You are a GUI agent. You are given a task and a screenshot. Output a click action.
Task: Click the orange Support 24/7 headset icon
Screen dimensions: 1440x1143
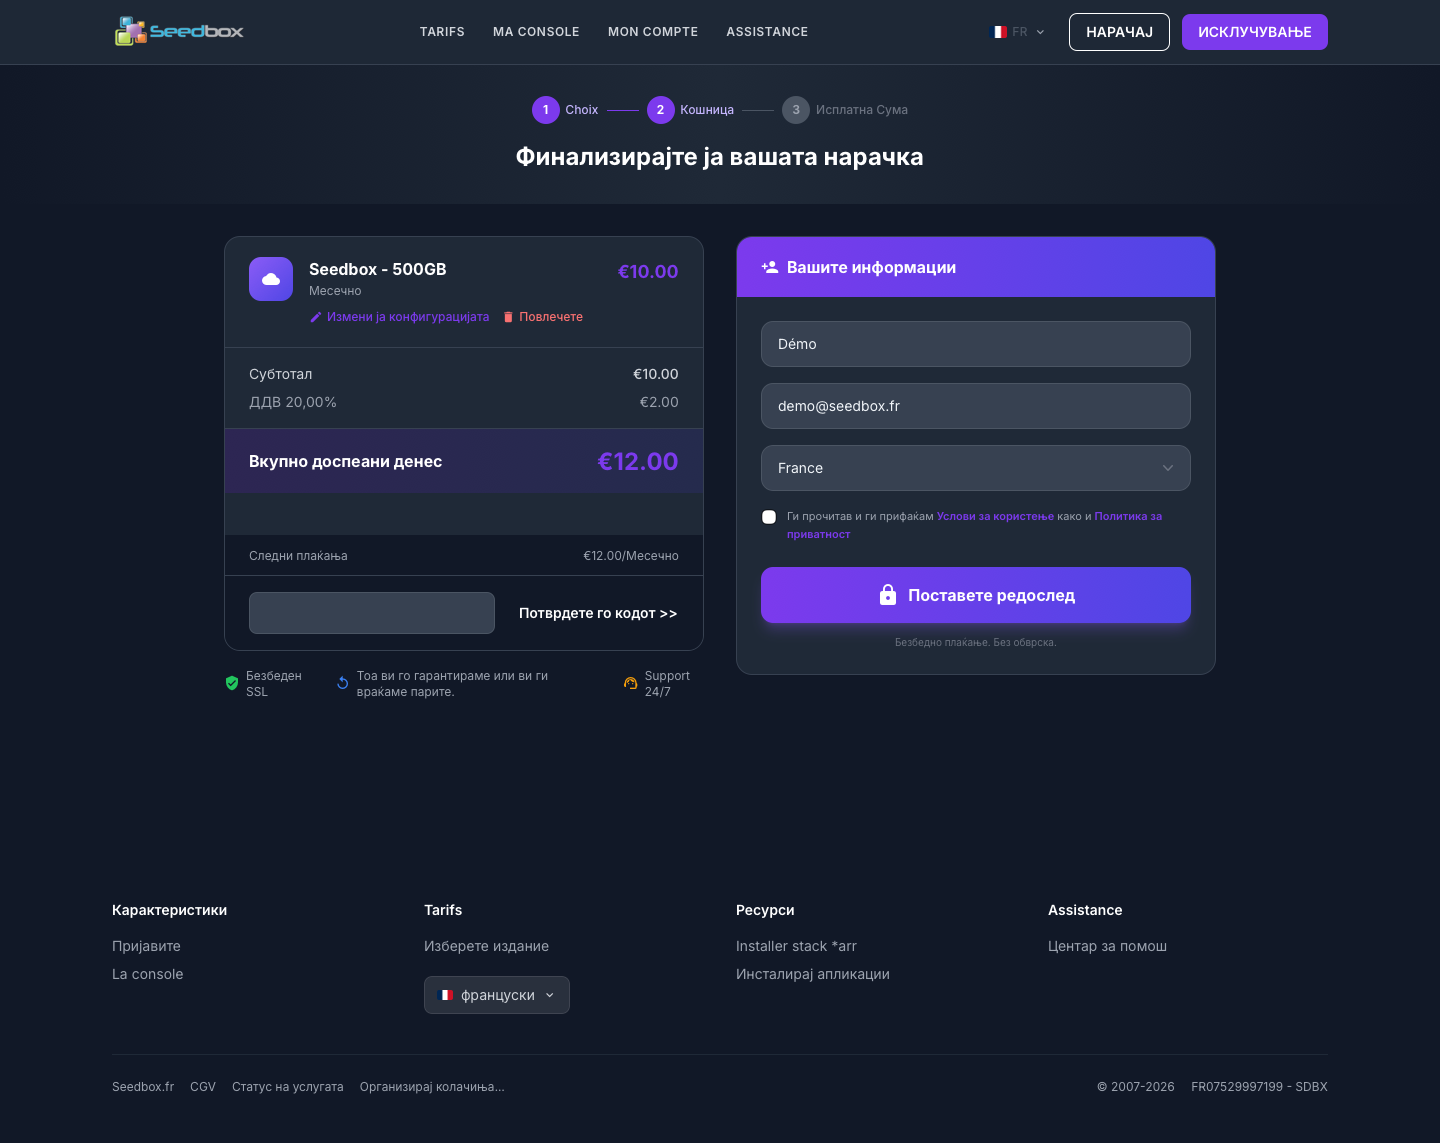click(631, 683)
